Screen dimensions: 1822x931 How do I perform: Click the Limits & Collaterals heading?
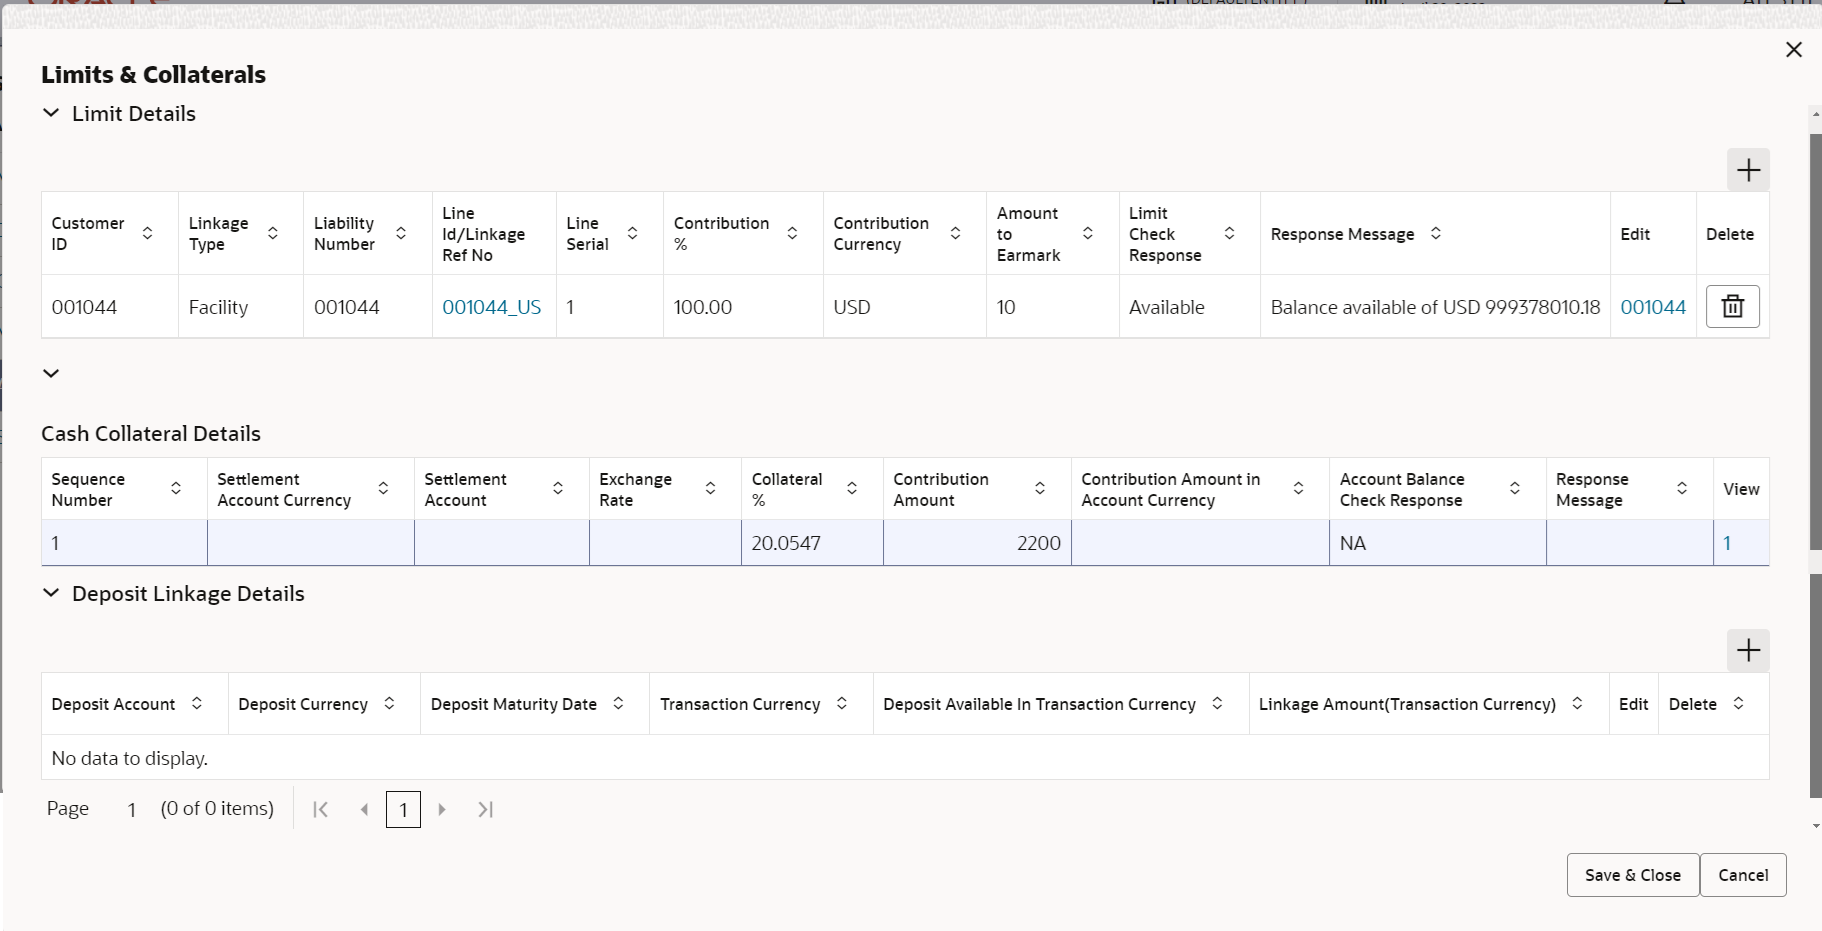tap(153, 75)
